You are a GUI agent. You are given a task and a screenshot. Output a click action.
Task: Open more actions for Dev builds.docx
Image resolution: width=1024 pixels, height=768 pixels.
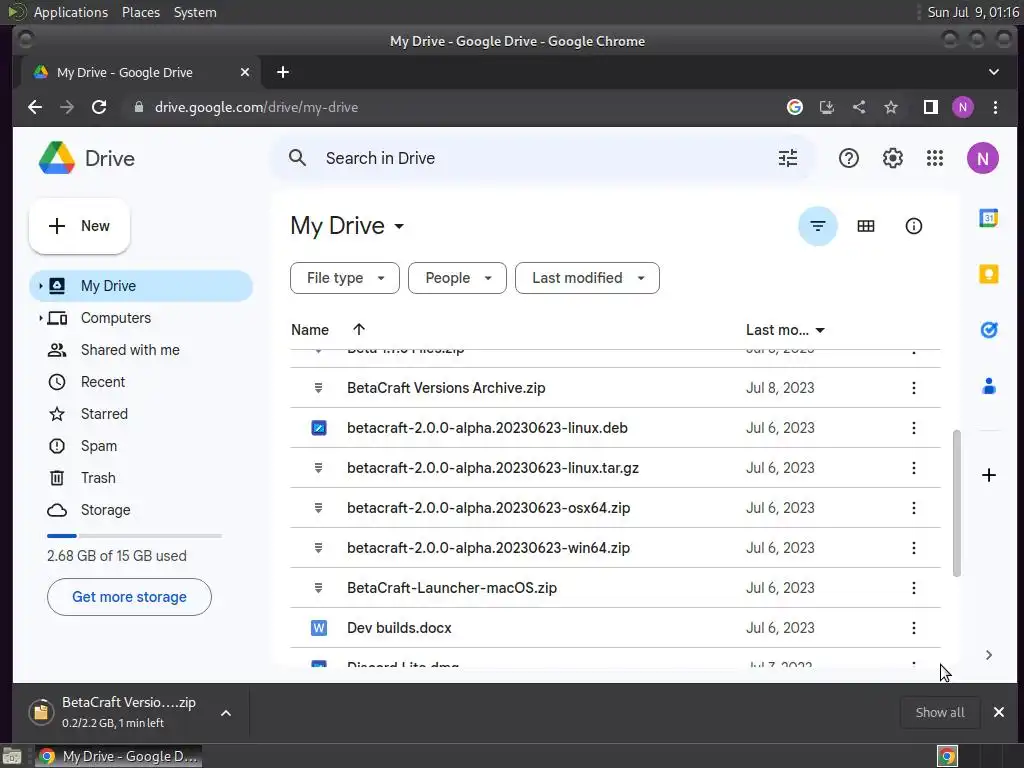click(x=913, y=628)
